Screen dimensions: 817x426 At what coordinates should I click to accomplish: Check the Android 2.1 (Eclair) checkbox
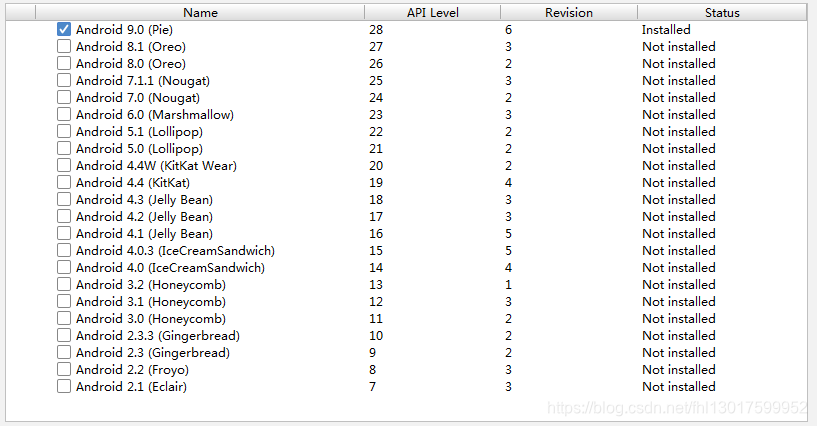[64, 386]
